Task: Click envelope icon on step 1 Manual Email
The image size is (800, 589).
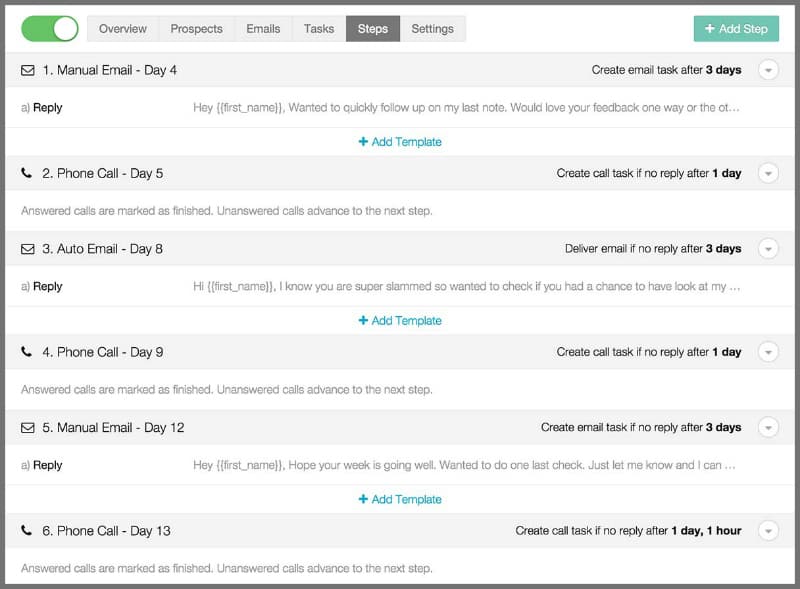Action: 28,70
